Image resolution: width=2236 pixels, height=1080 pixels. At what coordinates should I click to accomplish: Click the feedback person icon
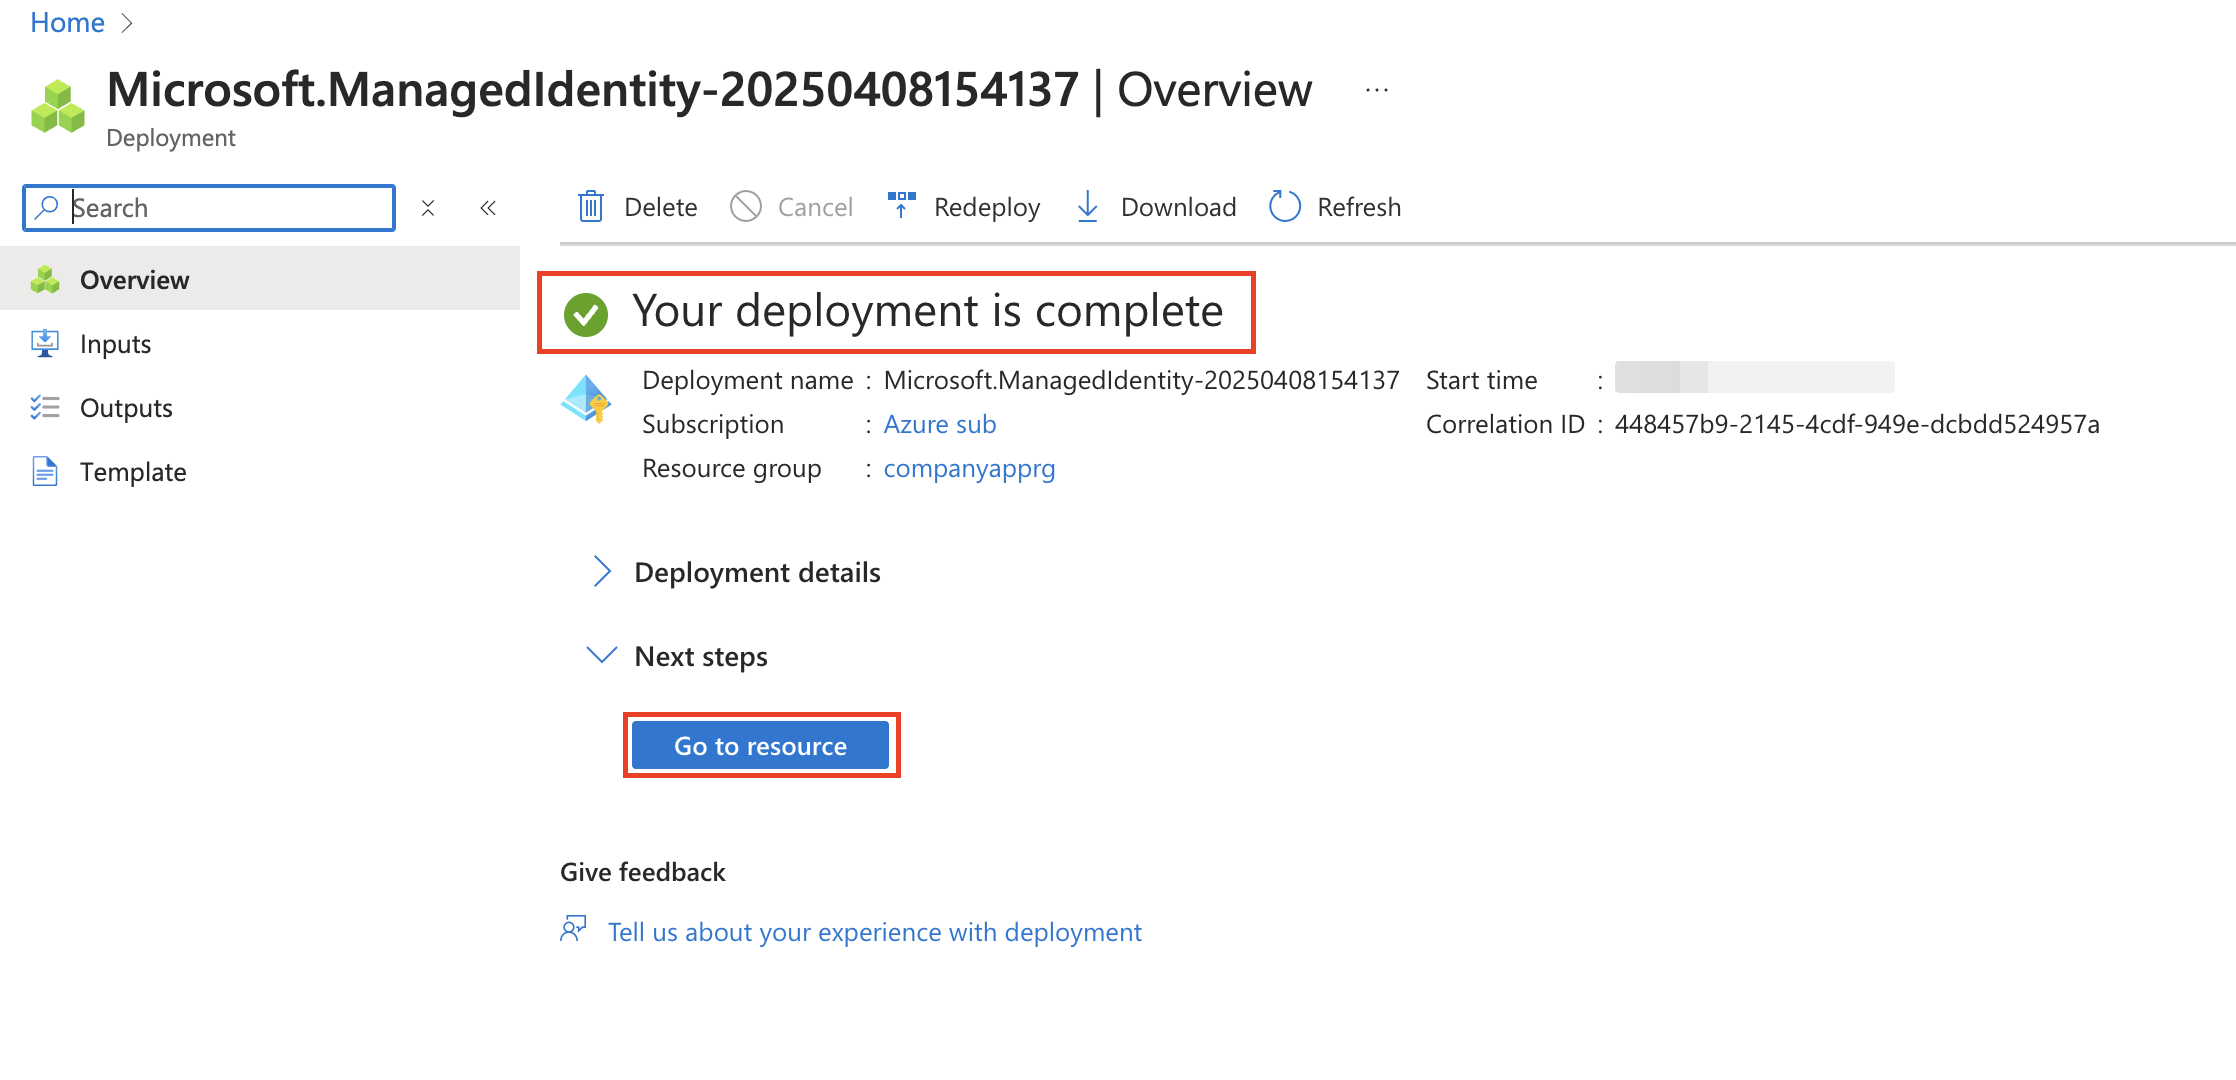pyautogui.click(x=573, y=929)
